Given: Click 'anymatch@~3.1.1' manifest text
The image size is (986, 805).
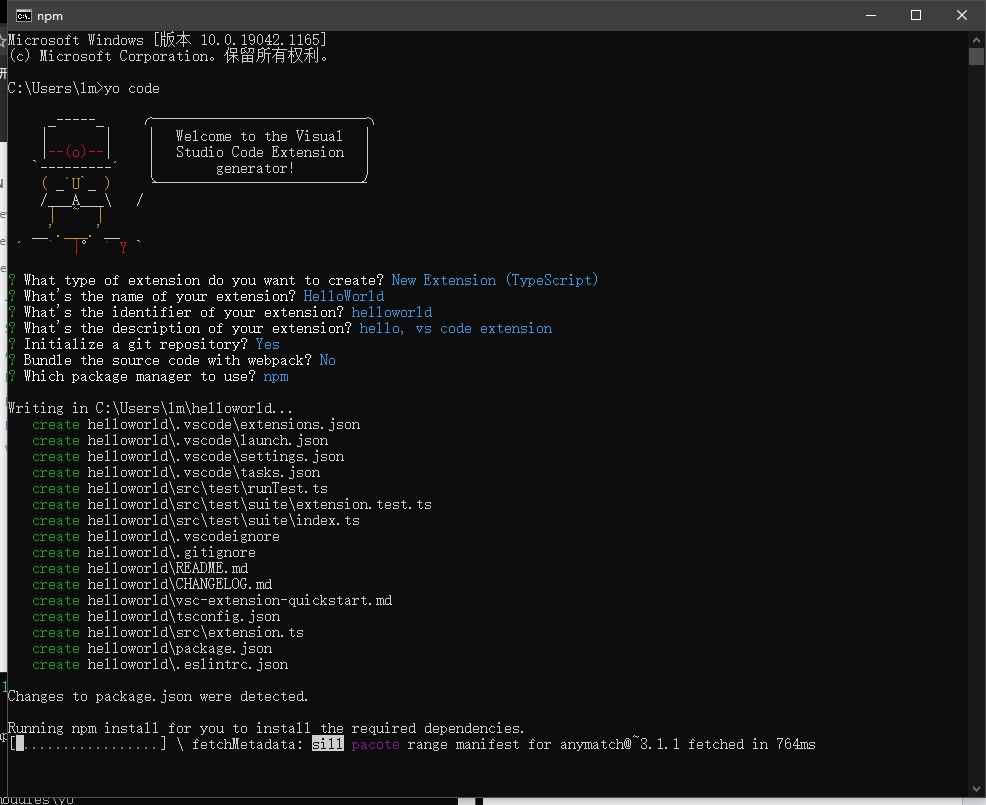Looking at the screenshot, I should pos(620,745).
